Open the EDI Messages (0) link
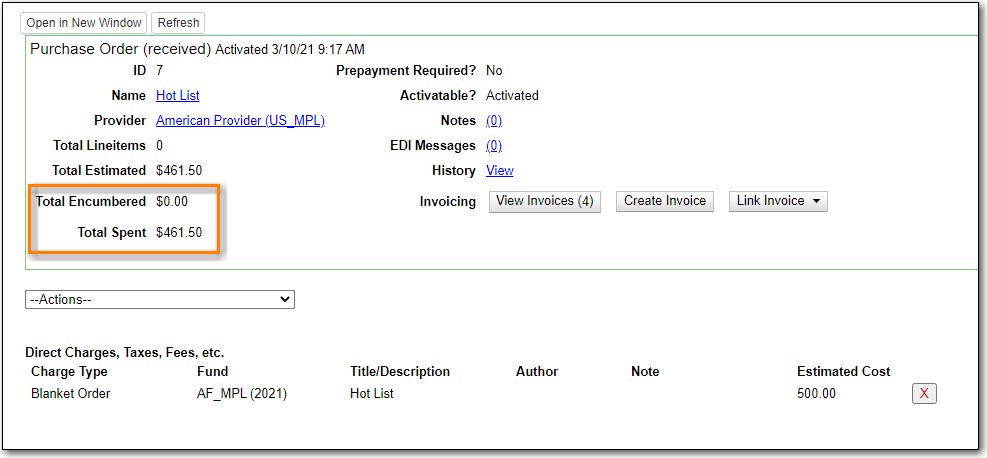Screen dimensions: 987x458 [x=494, y=146]
